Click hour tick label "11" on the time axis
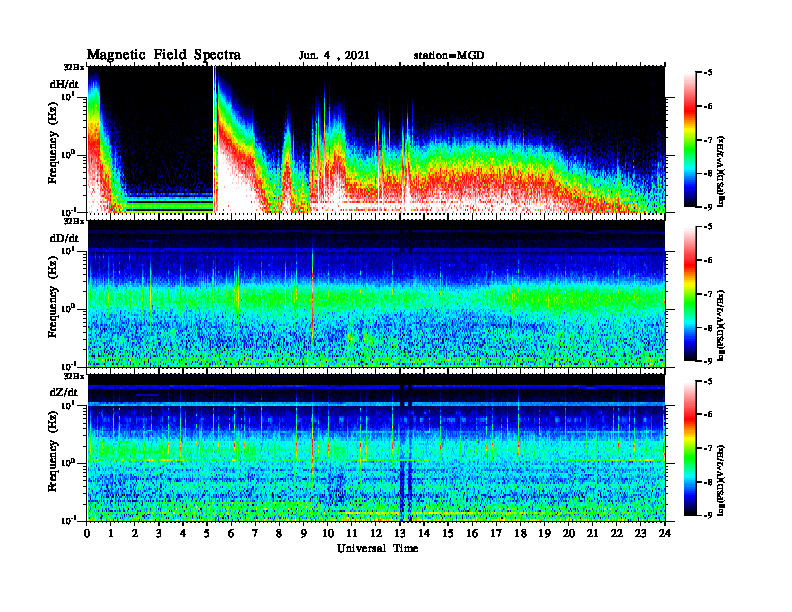 click(352, 533)
